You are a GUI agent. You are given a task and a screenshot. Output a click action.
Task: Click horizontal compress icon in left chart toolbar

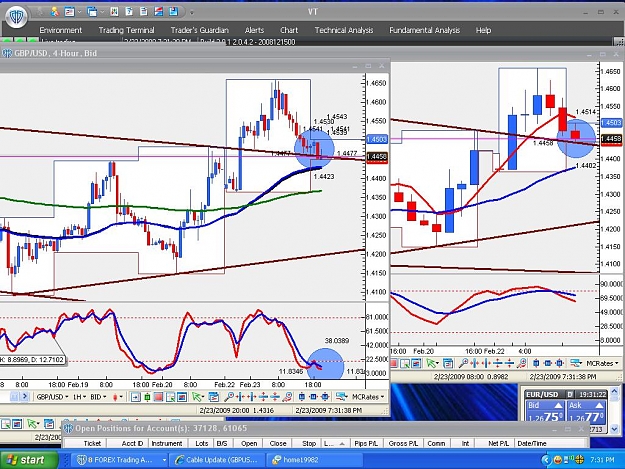tap(252, 397)
